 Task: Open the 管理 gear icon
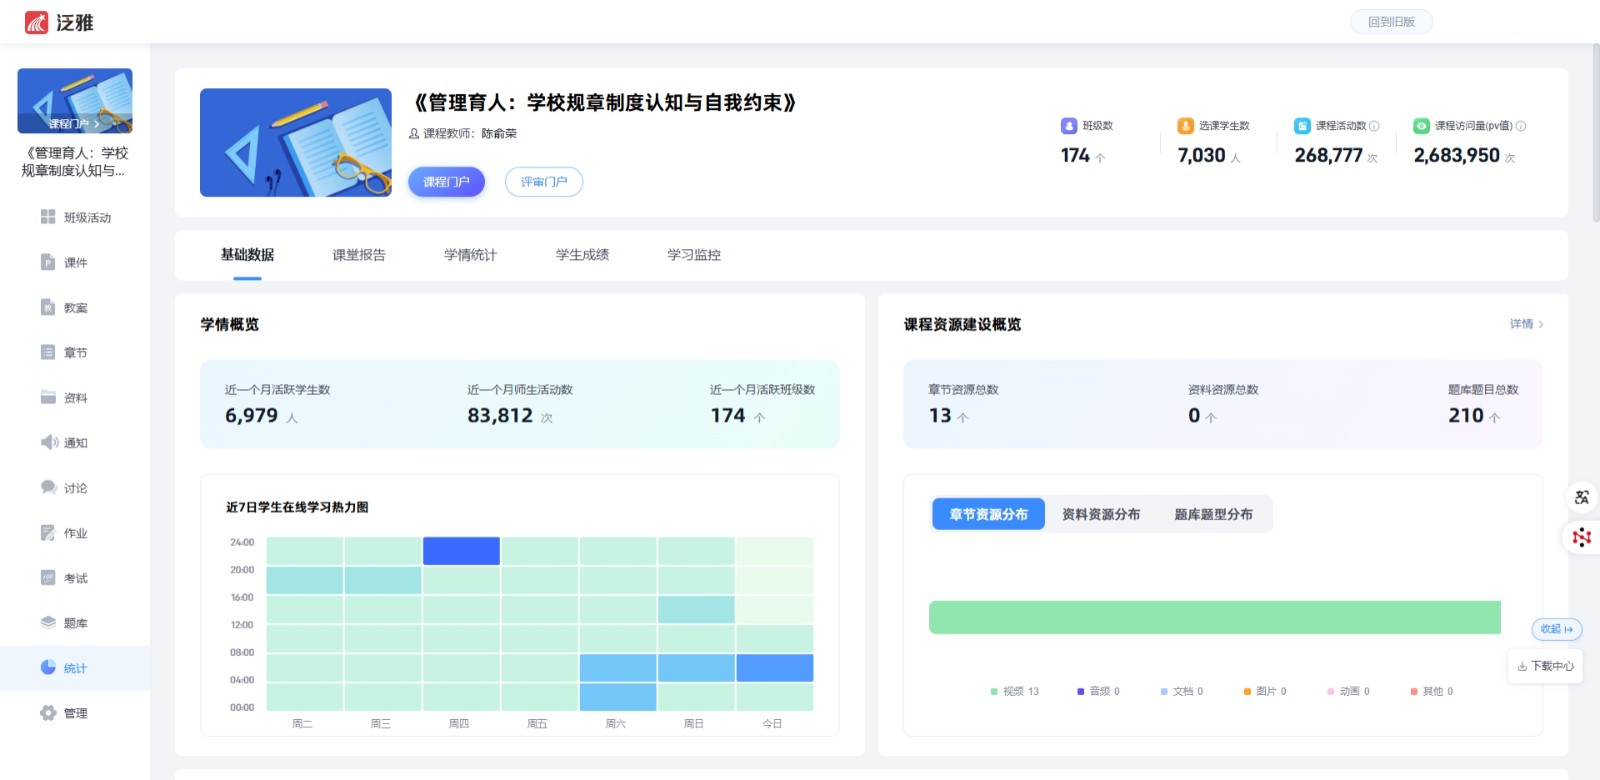(x=48, y=713)
